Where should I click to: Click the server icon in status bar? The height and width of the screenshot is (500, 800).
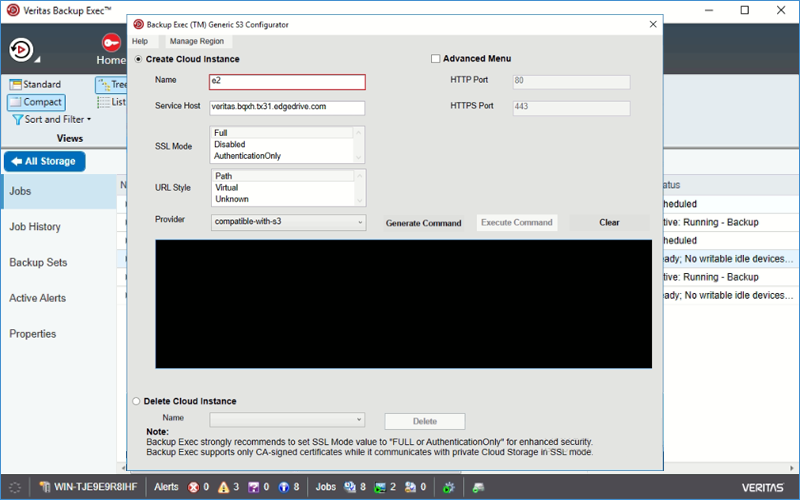click(x=45, y=487)
